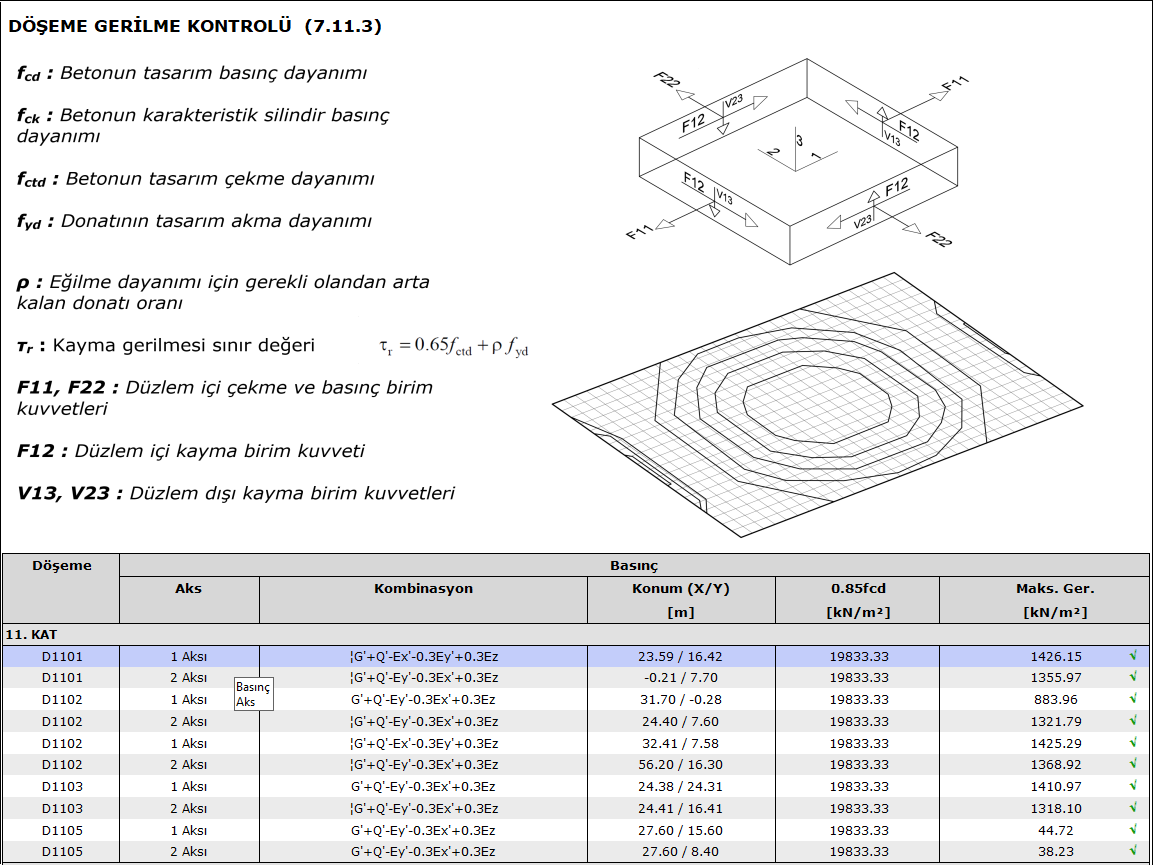Viewport: 1153px width, 865px height.
Task: Click the Döşeme column header
Action: (x=61, y=566)
